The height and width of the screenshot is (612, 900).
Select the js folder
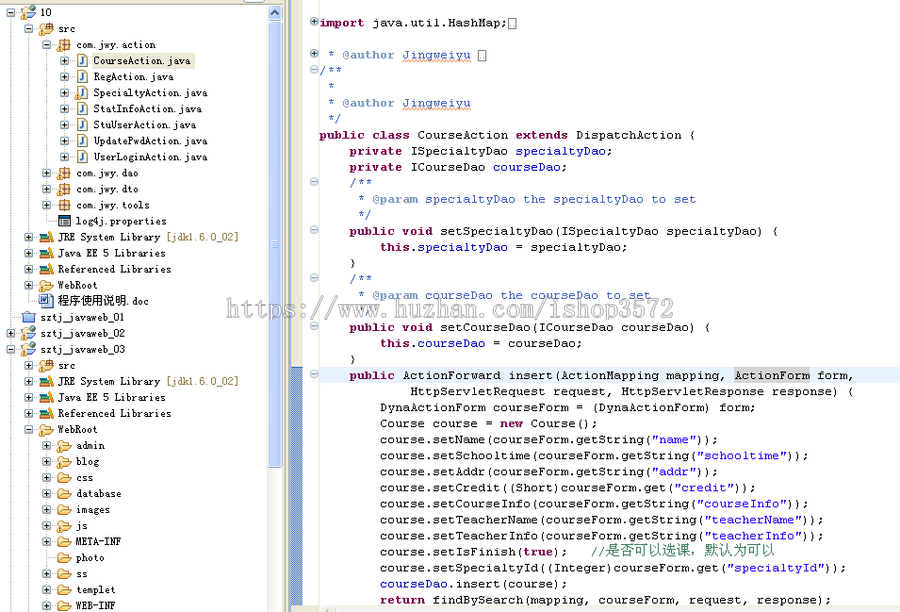(82, 525)
